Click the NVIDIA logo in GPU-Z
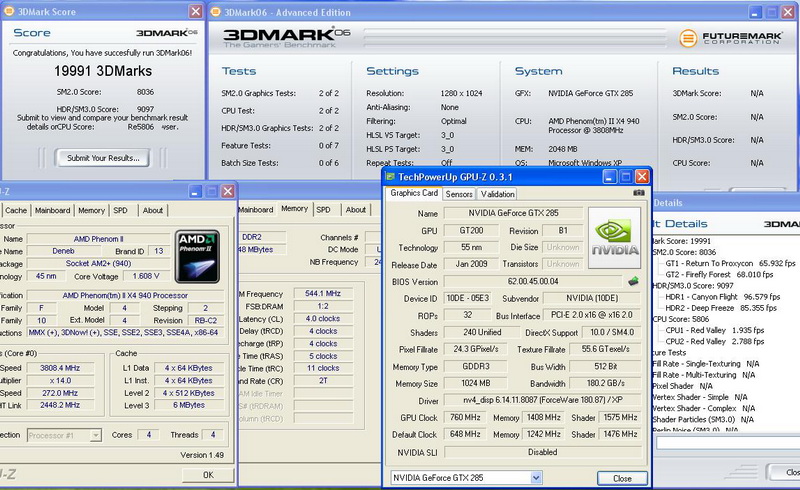Screen dimensions: 800x490 tap(614, 237)
